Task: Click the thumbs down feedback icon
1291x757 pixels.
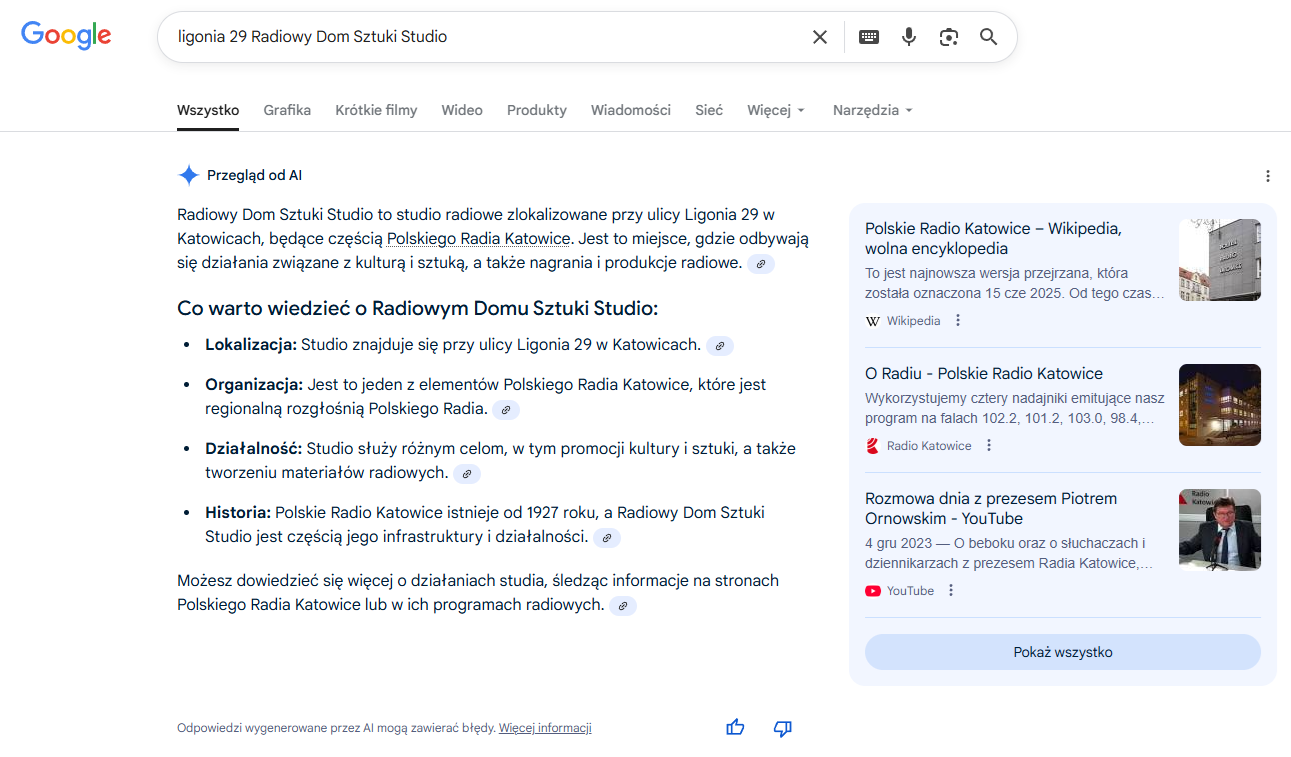Action: pyautogui.click(x=783, y=728)
